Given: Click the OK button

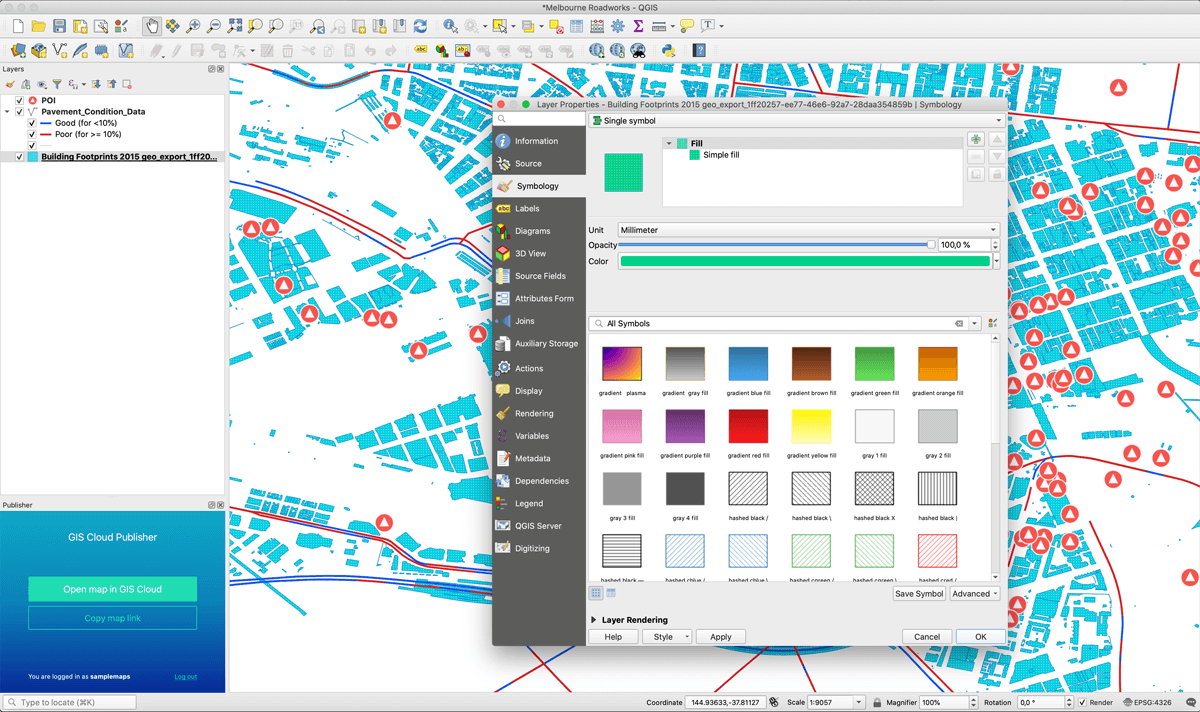Looking at the screenshot, I should click(x=980, y=637).
